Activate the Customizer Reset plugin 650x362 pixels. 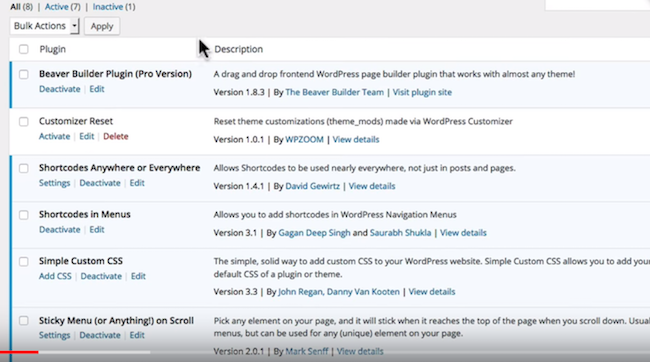[54, 136]
